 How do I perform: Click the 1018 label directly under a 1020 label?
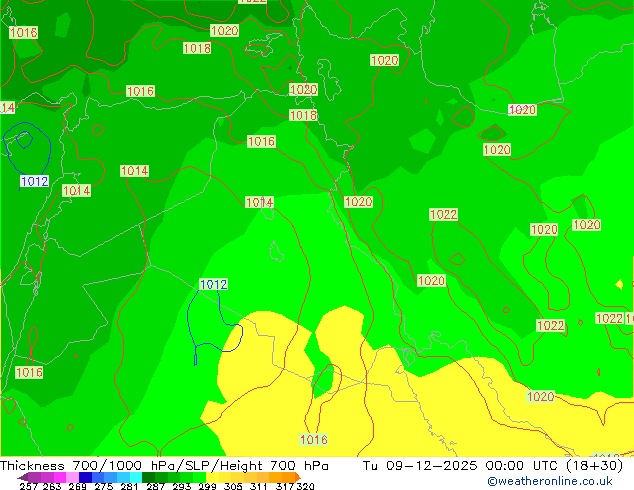pos(303,115)
